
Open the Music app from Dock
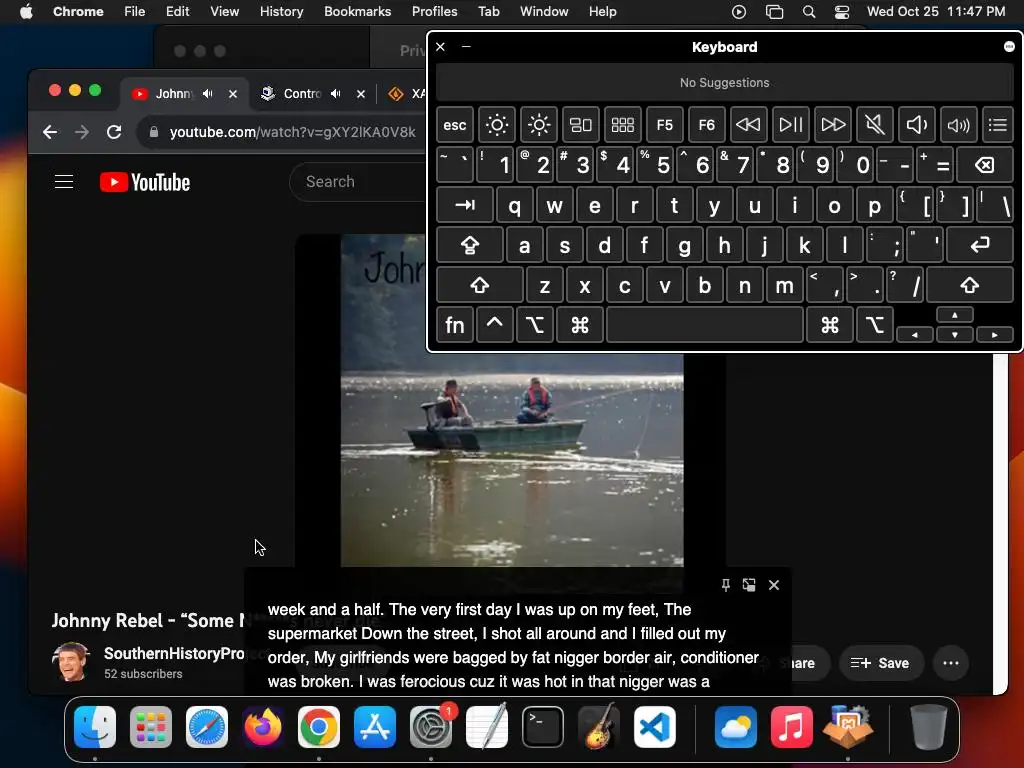[792, 727]
